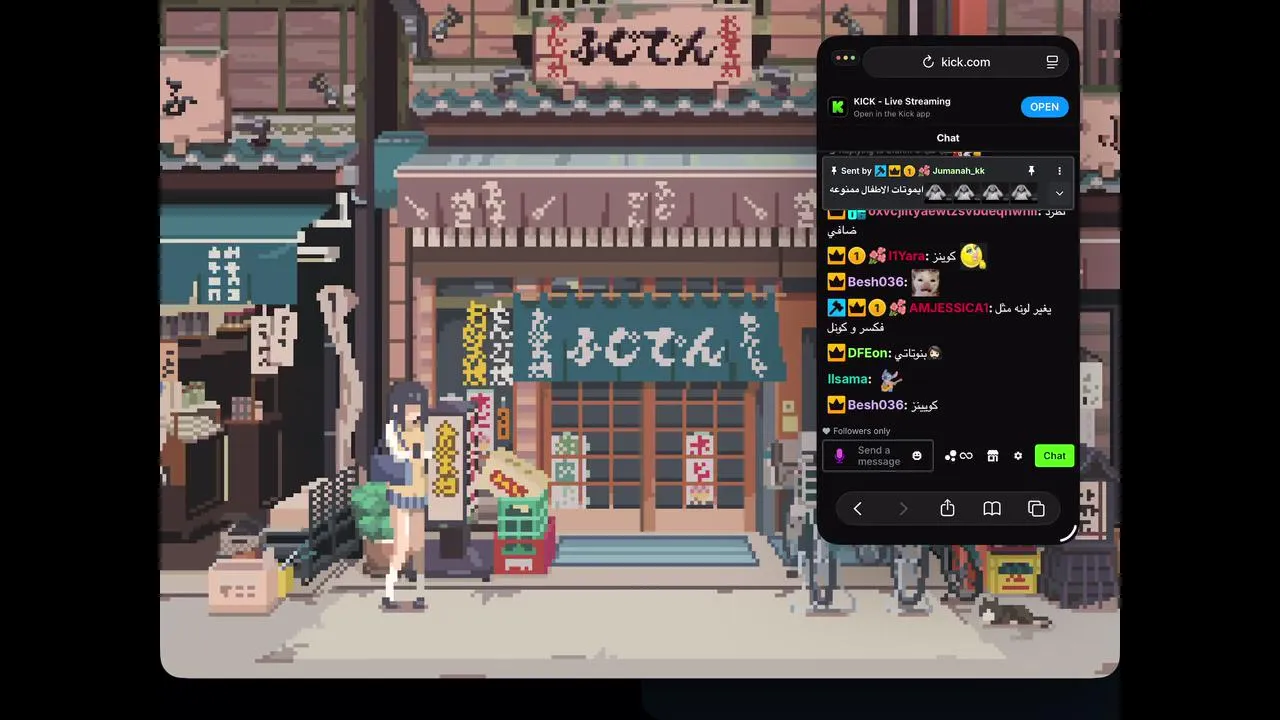Click the green Kick app logo
The height and width of the screenshot is (720, 1280).
click(837, 107)
